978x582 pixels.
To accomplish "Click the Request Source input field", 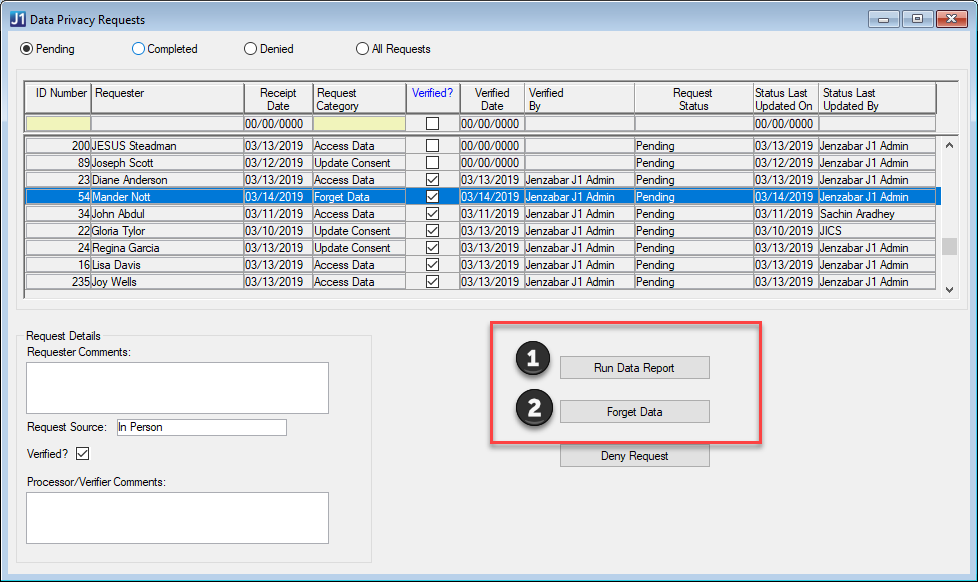I will click(201, 428).
